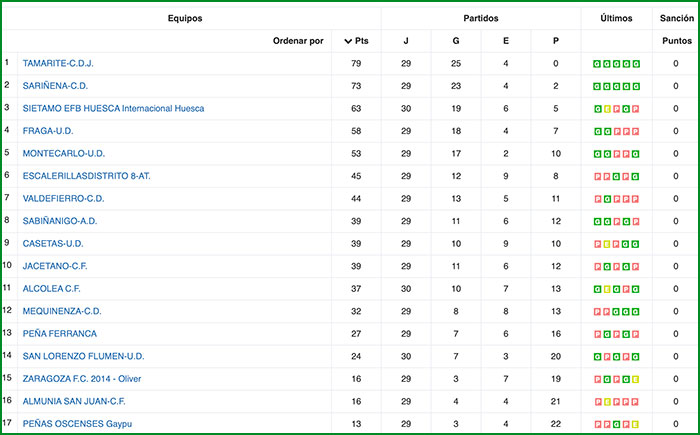This screenshot has height=435, width=700.
Task: Open the MEQUINENZA-C.D. team link
Action: (x=62, y=311)
